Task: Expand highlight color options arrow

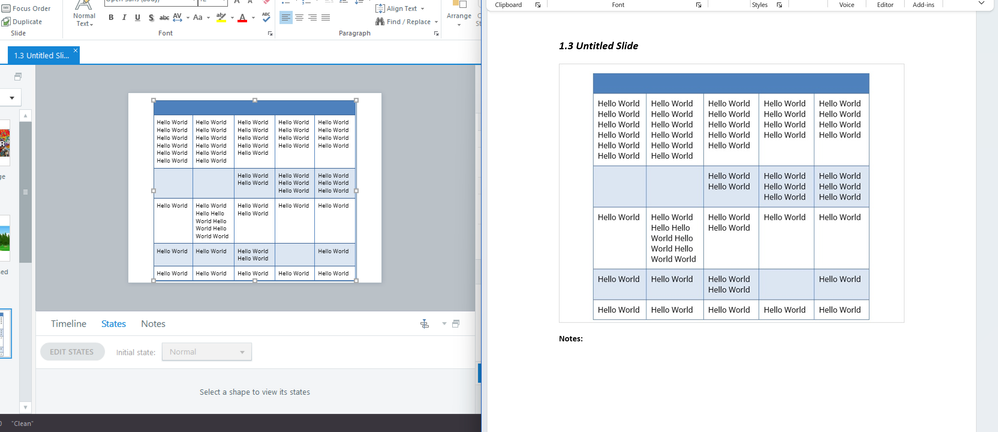Action: pyautogui.click(x=232, y=18)
